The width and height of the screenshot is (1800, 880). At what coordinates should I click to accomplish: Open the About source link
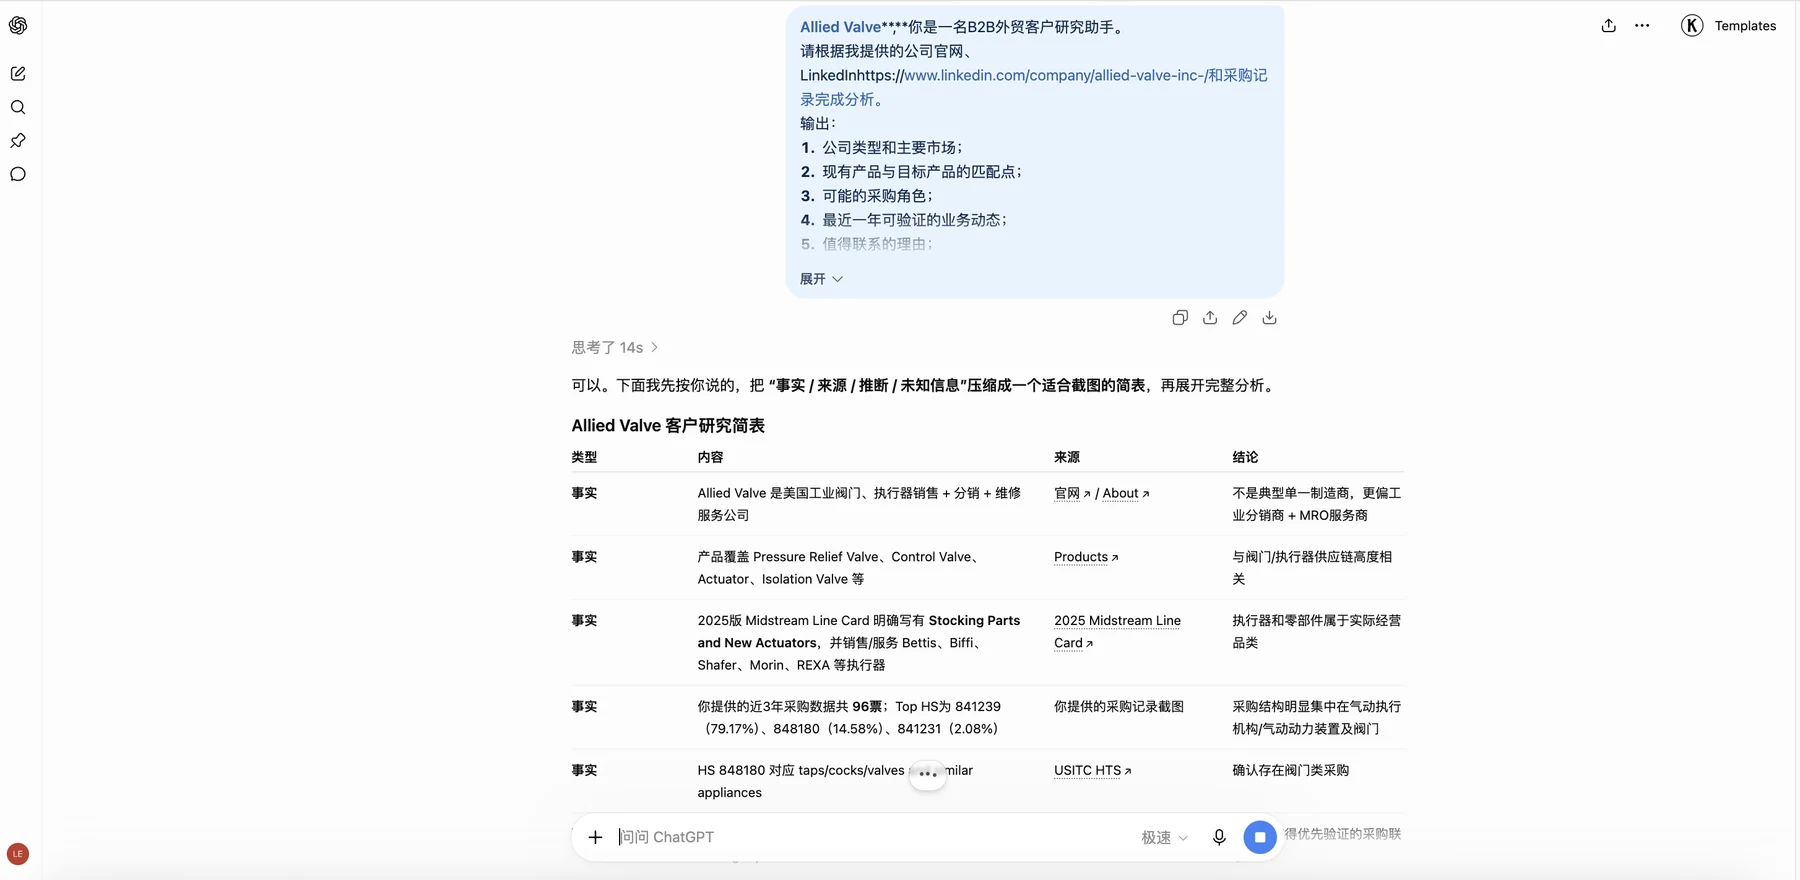pyautogui.click(x=1125, y=494)
